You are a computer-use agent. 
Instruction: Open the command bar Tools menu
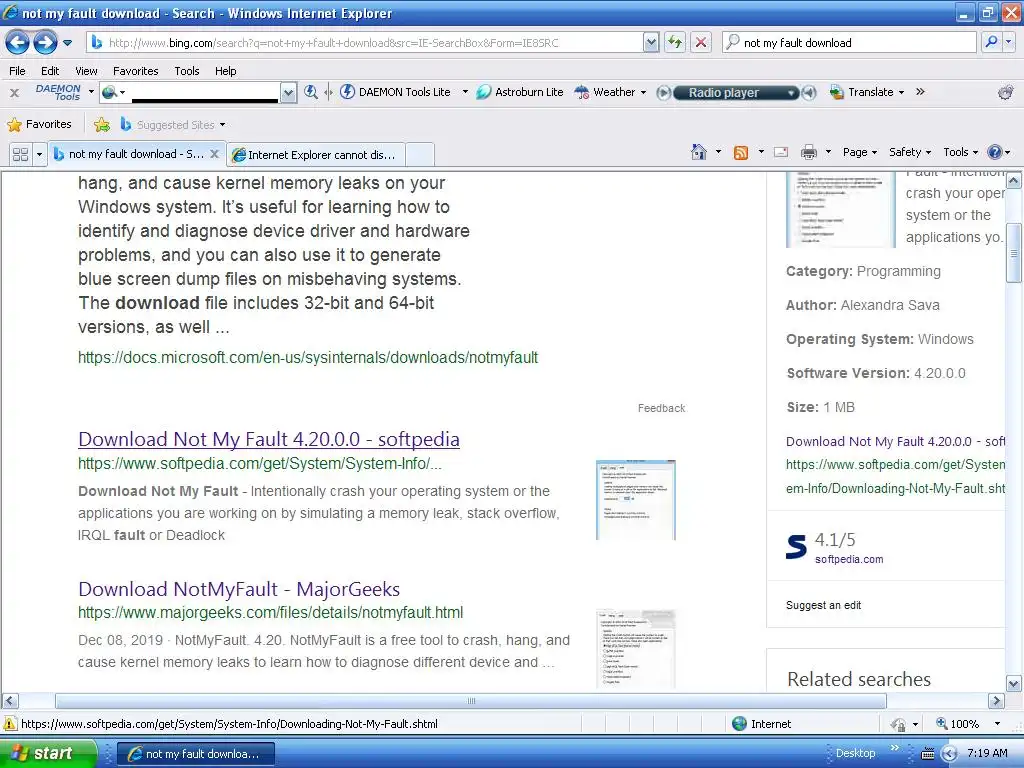[x=961, y=152]
